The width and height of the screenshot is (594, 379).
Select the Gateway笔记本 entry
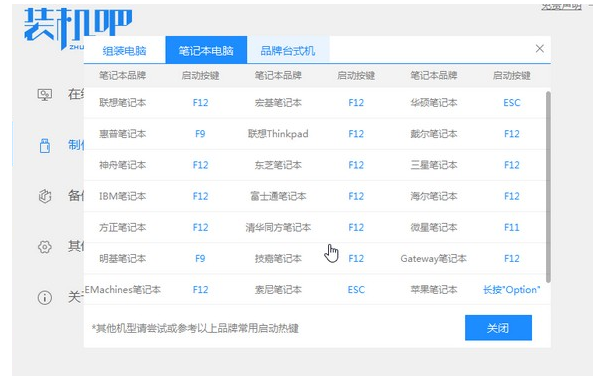pos(433,259)
